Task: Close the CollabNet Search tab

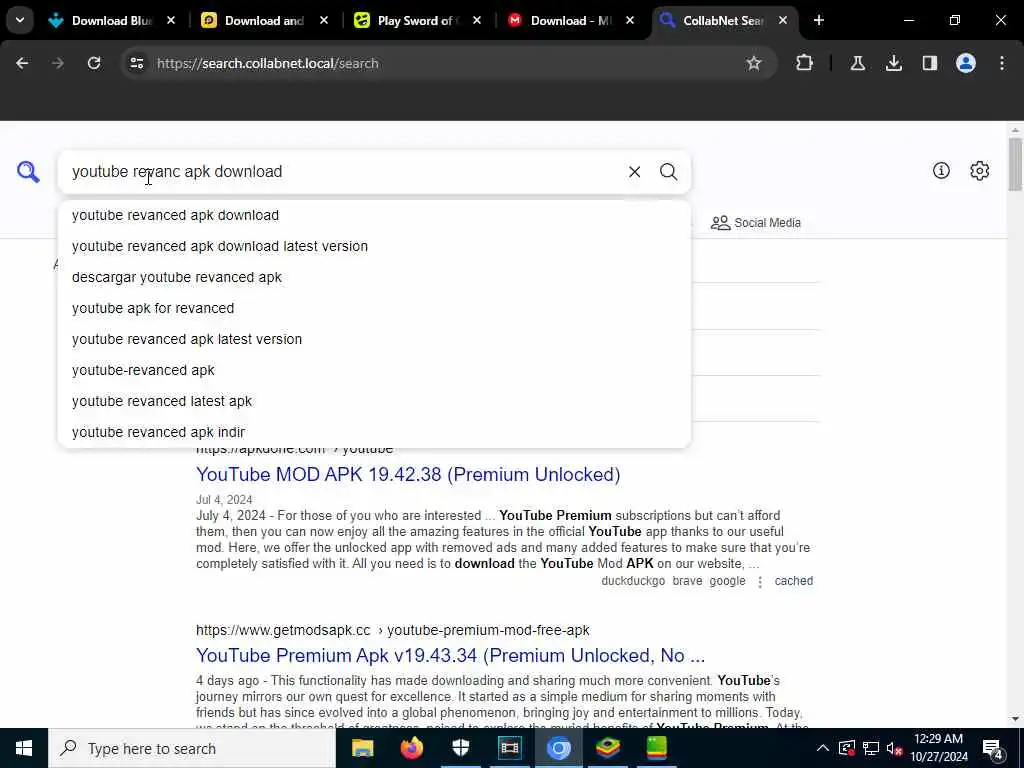Action: 782,20
